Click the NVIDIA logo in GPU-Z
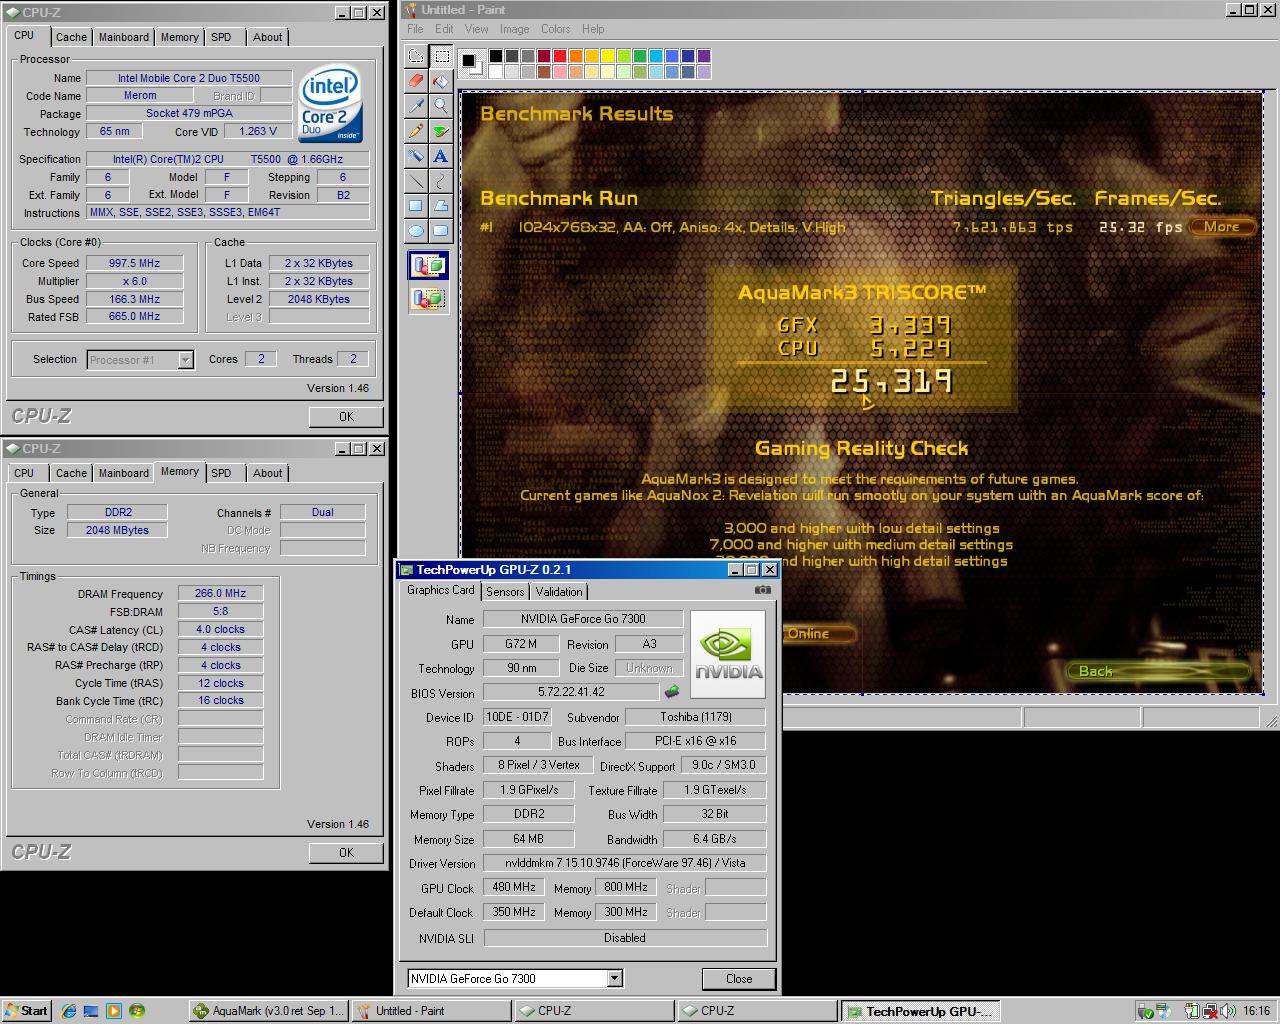 click(x=728, y=654)
